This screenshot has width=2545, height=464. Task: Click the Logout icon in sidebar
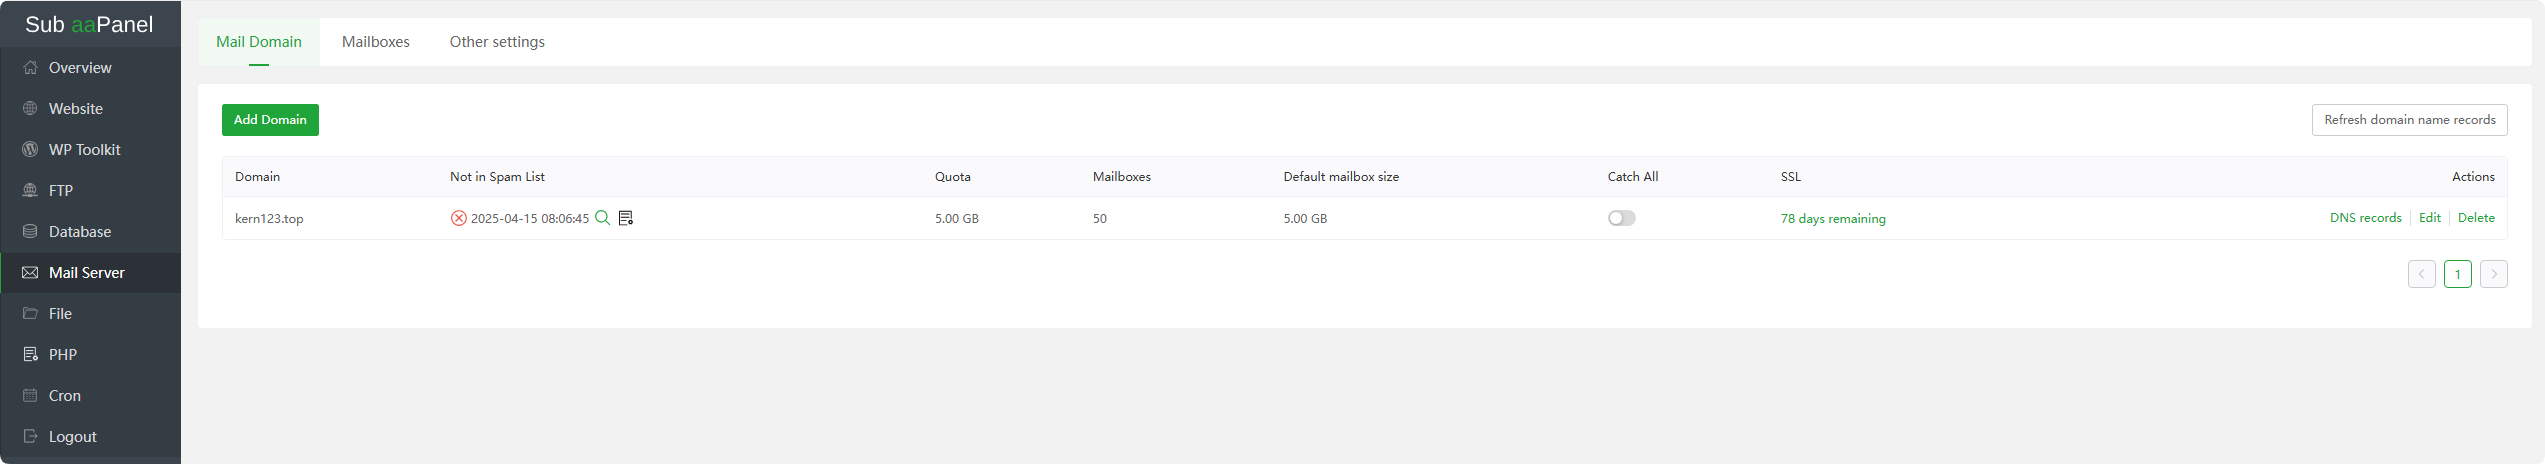tap(30, 437)
